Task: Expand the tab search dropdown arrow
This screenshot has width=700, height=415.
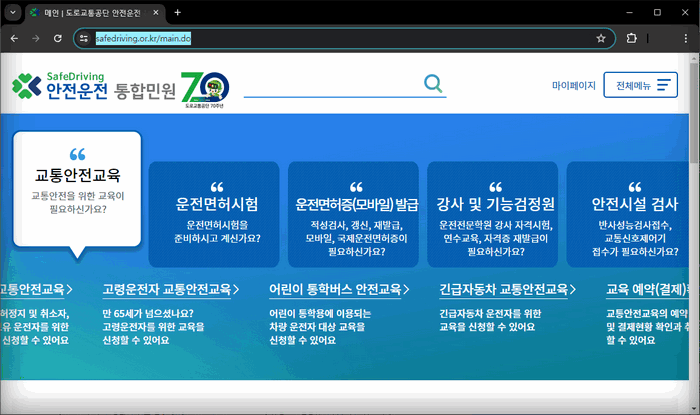Action: click(11, 12)
